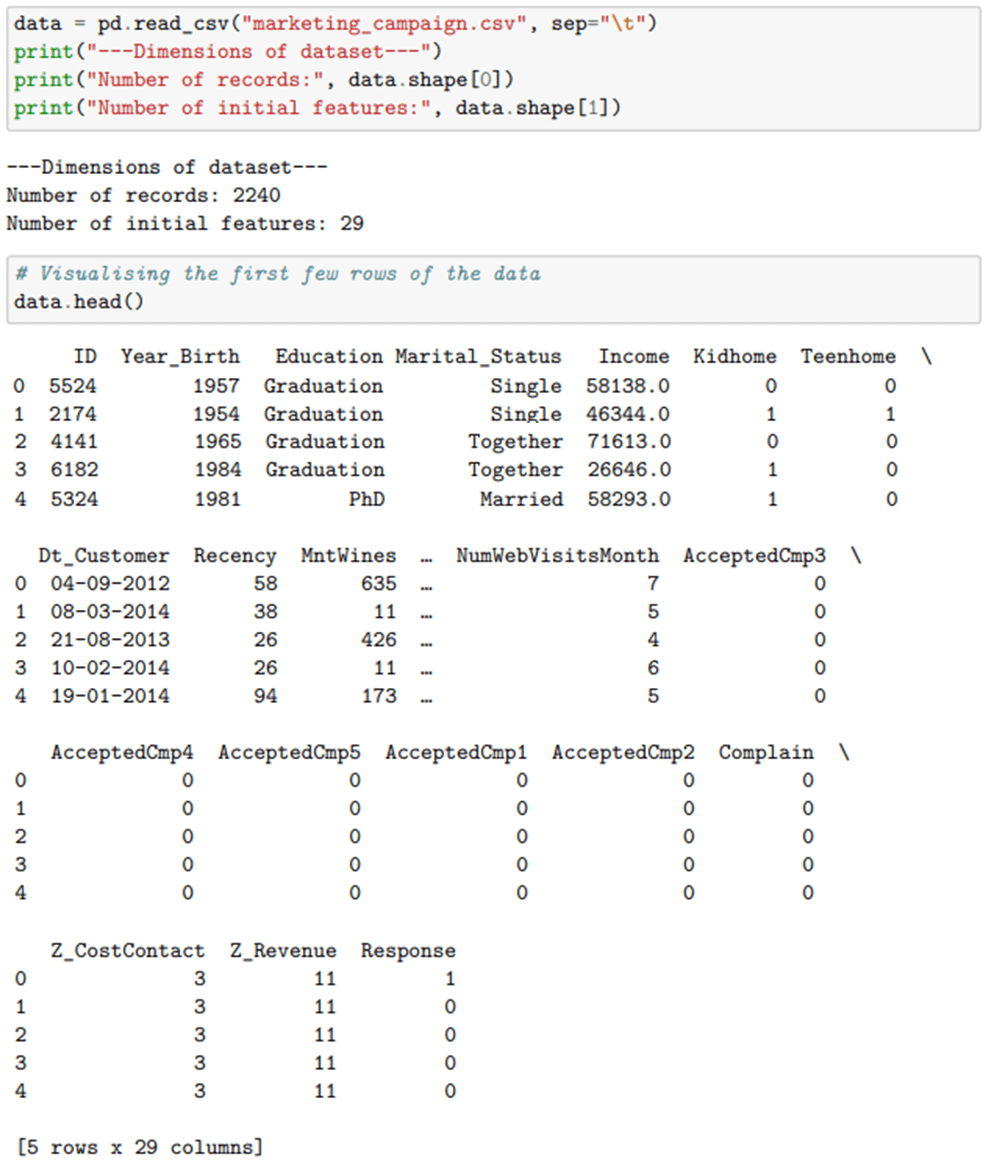The image size is (994, 1171).
Task: Click the pd.read_csv code line
Action: [335, 24]
